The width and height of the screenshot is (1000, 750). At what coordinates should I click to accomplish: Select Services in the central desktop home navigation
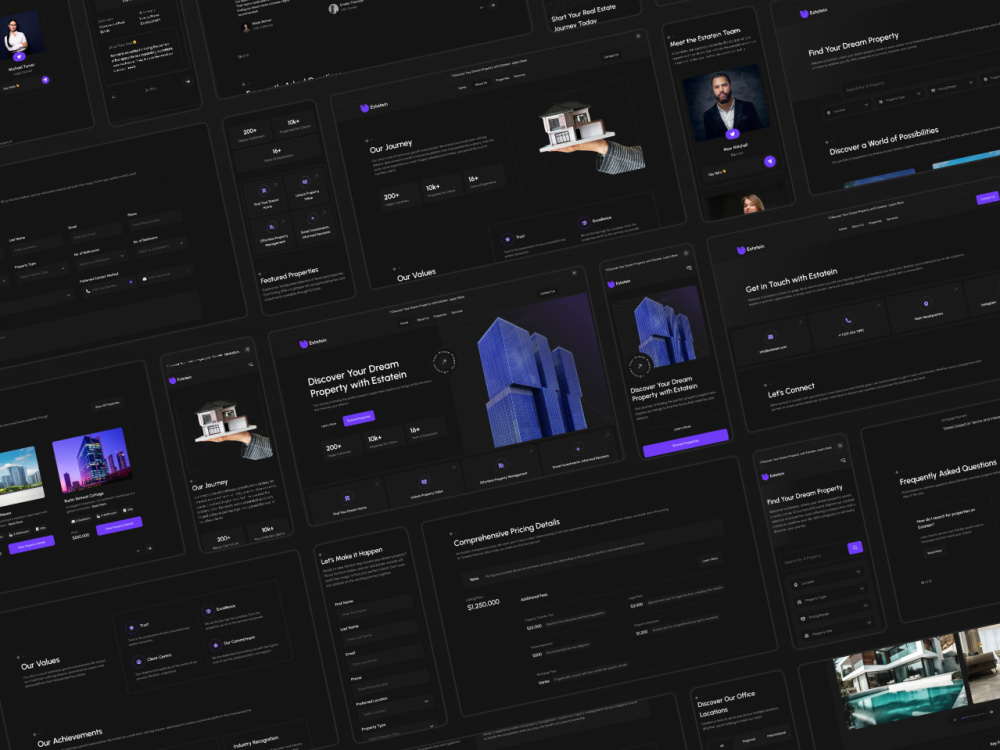pos(457,312)
